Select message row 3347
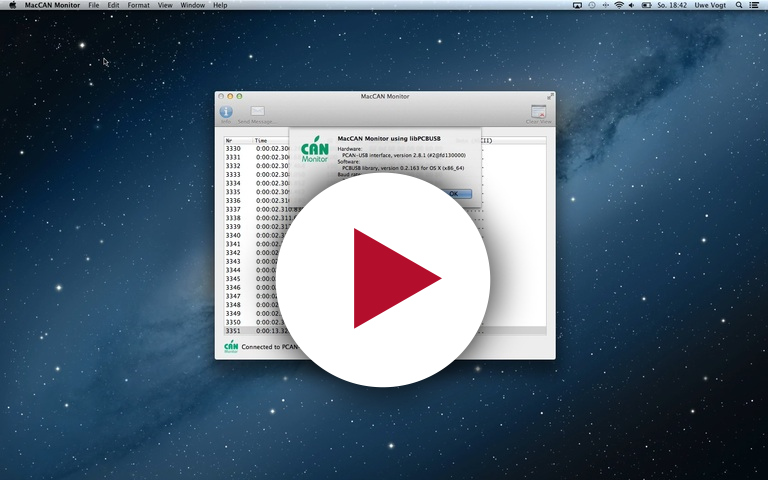This screenshot has height=480, width=768. pos(385,296)
